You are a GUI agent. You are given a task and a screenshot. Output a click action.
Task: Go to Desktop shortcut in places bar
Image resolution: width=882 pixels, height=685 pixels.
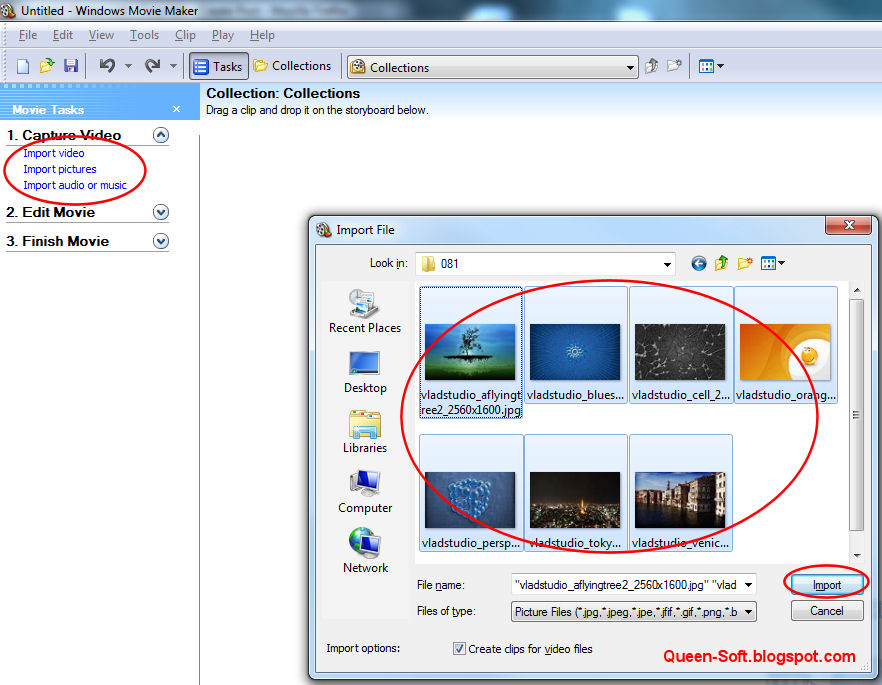[x=365, y=372]
